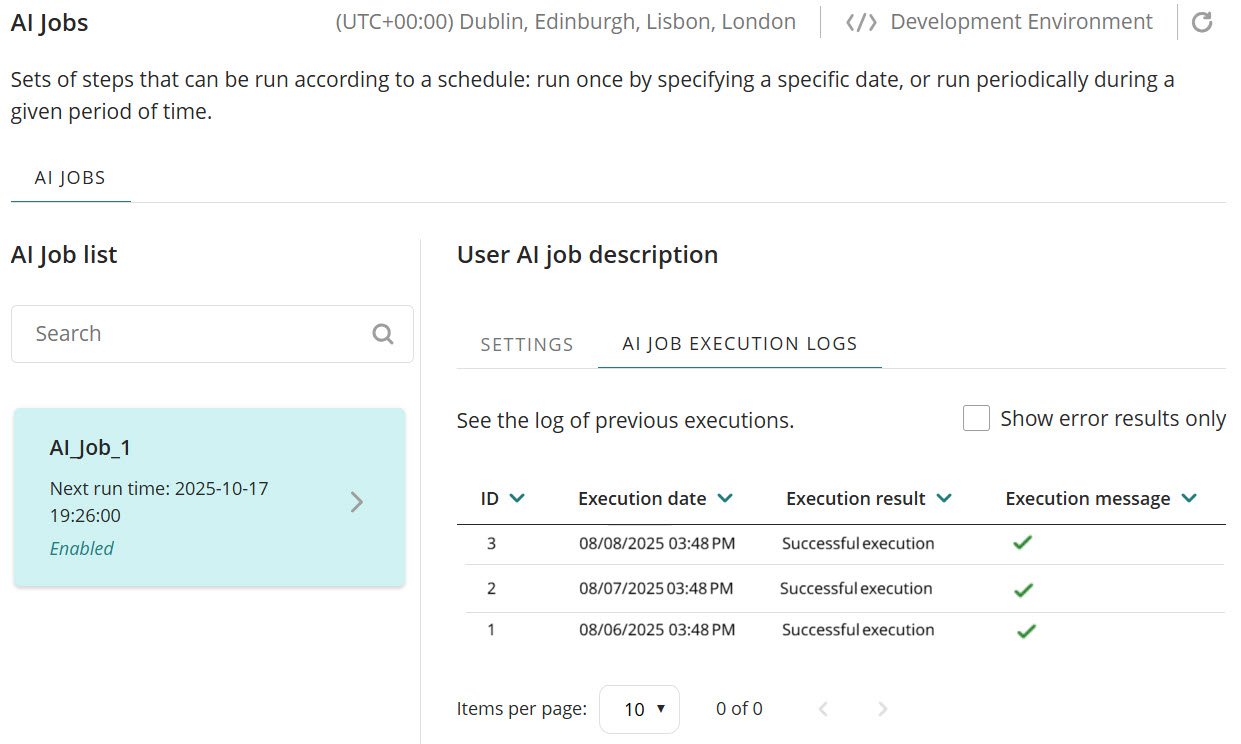
Task: Go to the previous page of logs
Action: pyautogui.click(x=823, y=709)
